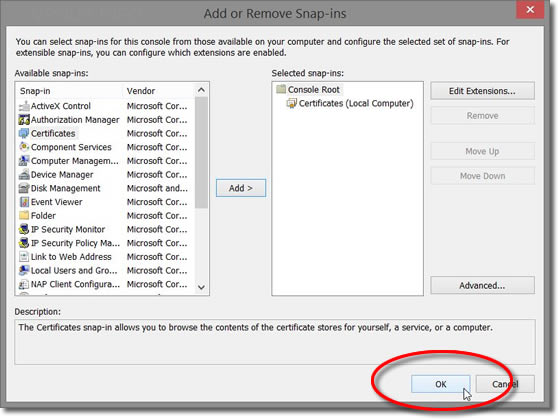Open the Advanced options
Image resolution: width=558 pixels, height=419 pixels.
[482, 286]
